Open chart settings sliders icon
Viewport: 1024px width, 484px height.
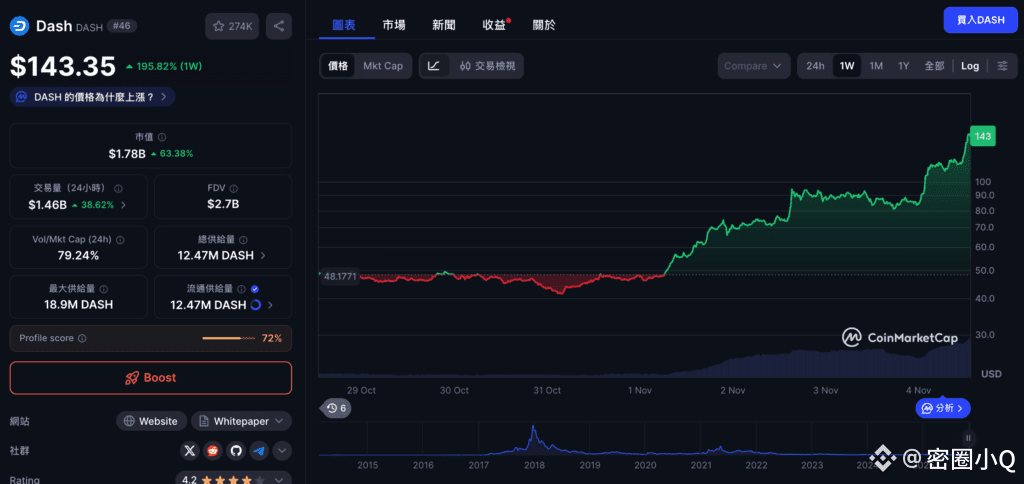[1003, 66]
